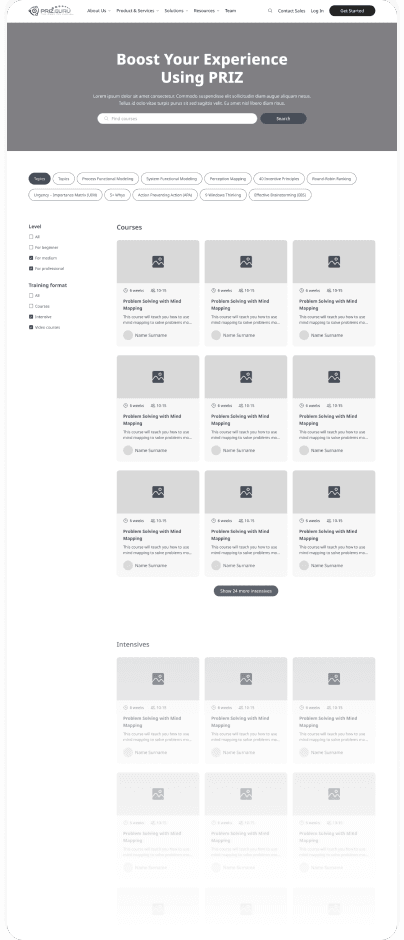Check All under Training format
404x940 pixels.
click(31, 296)
